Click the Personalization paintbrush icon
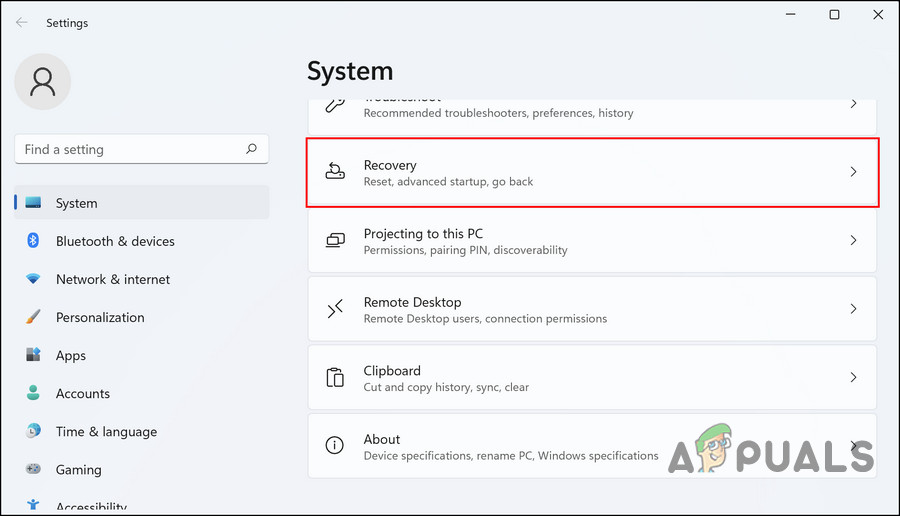This screenshot has height=516, width=900. pos(33,317)
